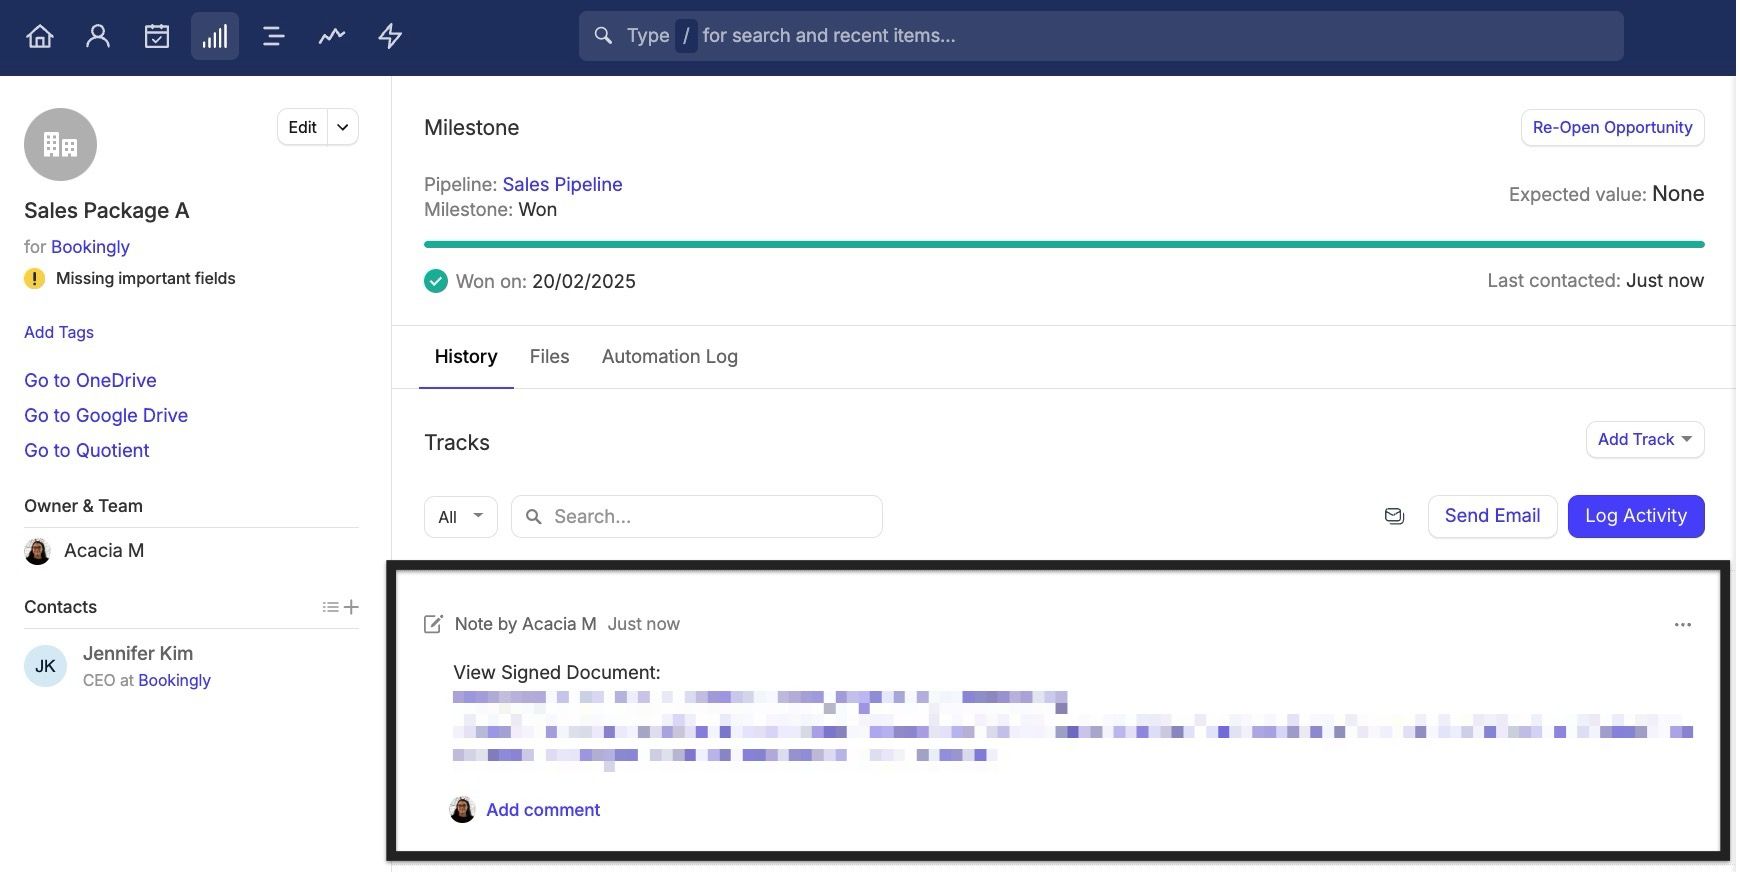Image resolution: width=1740 pixels, height=872 pixels.
Task: Click the avatar beside Add comment
Action: click(x=462, y=810)
